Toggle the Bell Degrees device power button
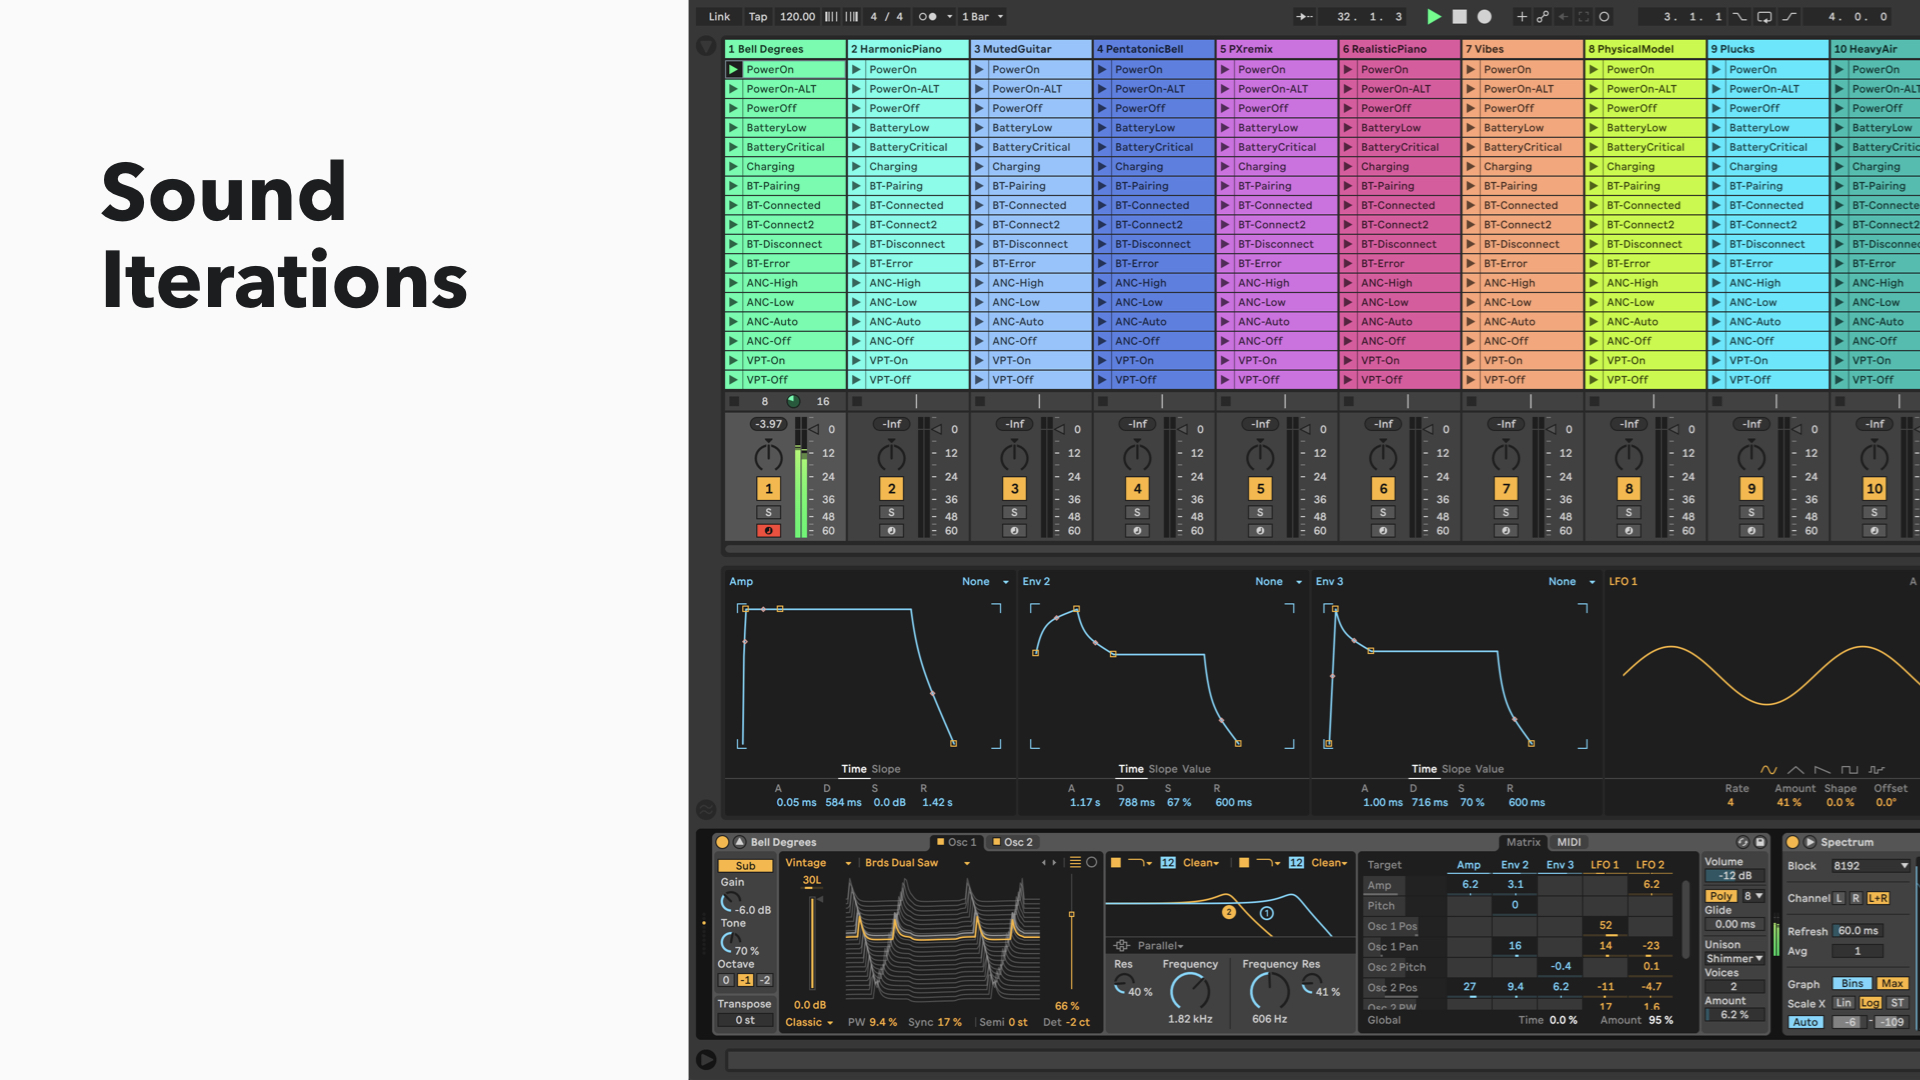 click(722, 842)
